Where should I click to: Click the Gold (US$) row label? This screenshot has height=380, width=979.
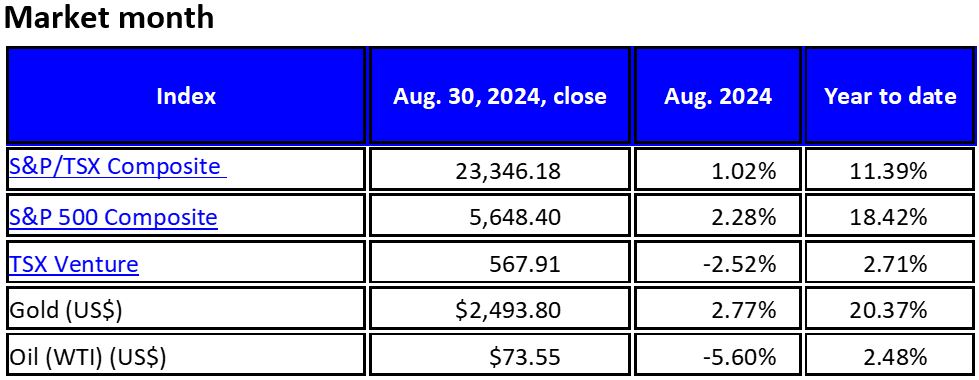coord(66,310)
